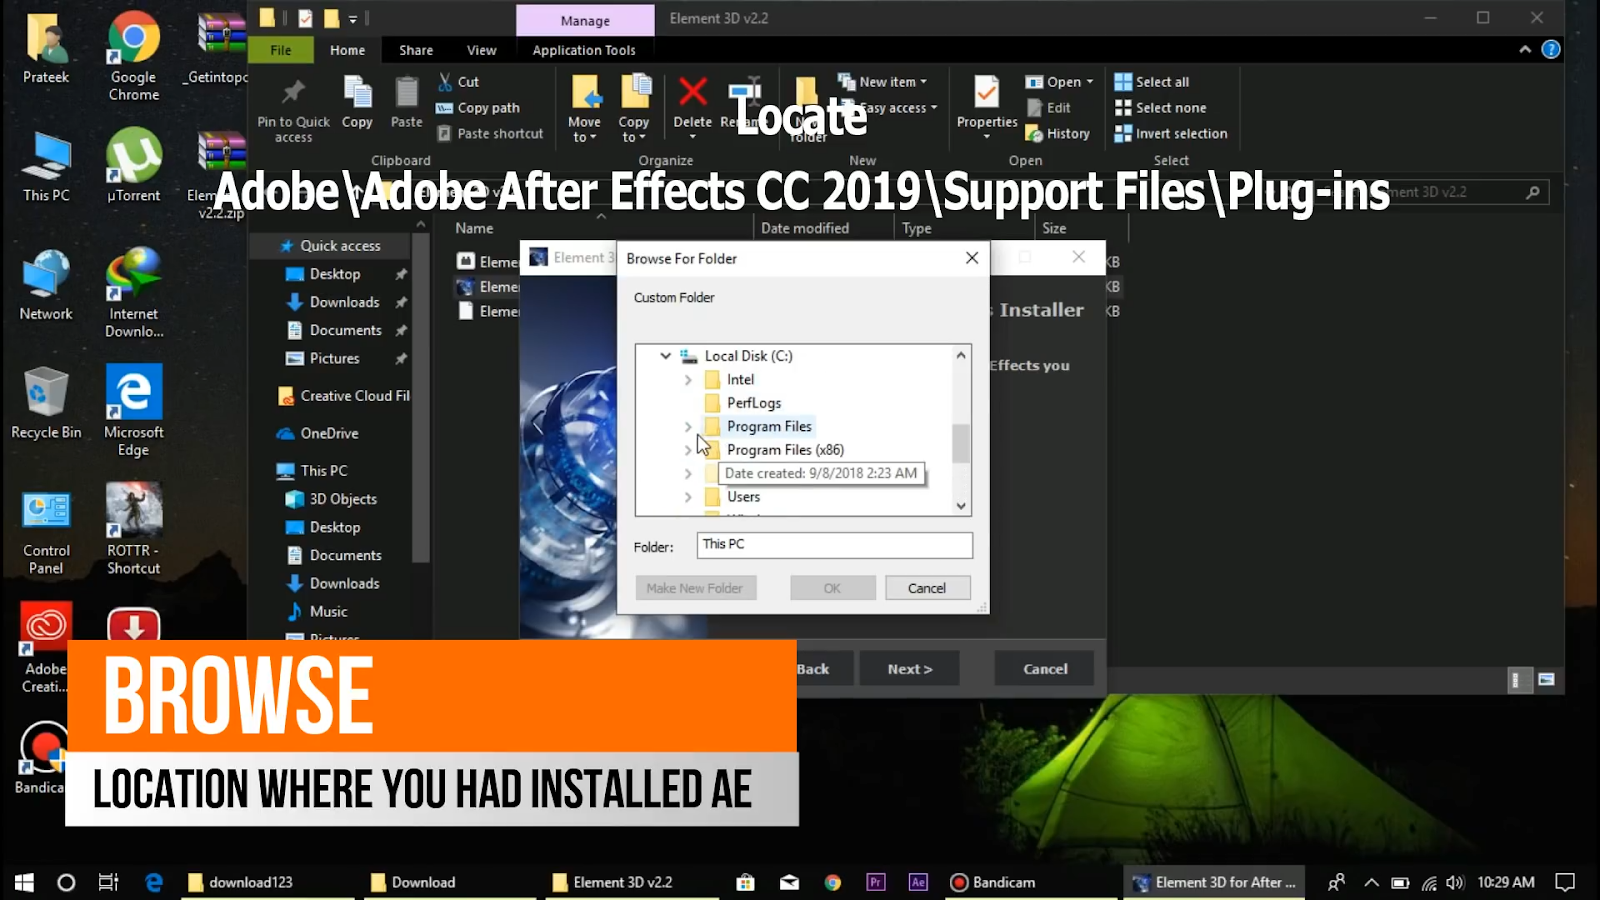Screen dimensions: 1600x900
Task: Open Properties in the ribbon
Action: point(986,106)
